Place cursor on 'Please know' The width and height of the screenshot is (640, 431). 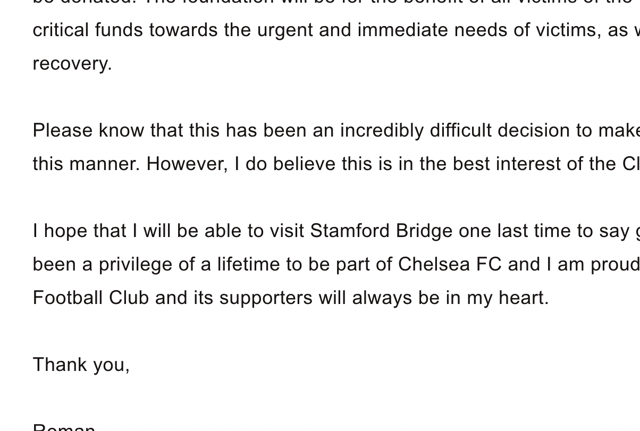point(88,131)
